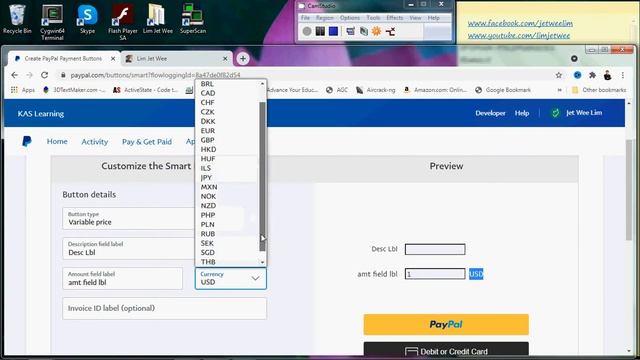The image size is (640, 360).
Task: Bookmark page with star icon
Action: [x=559, y=75]
